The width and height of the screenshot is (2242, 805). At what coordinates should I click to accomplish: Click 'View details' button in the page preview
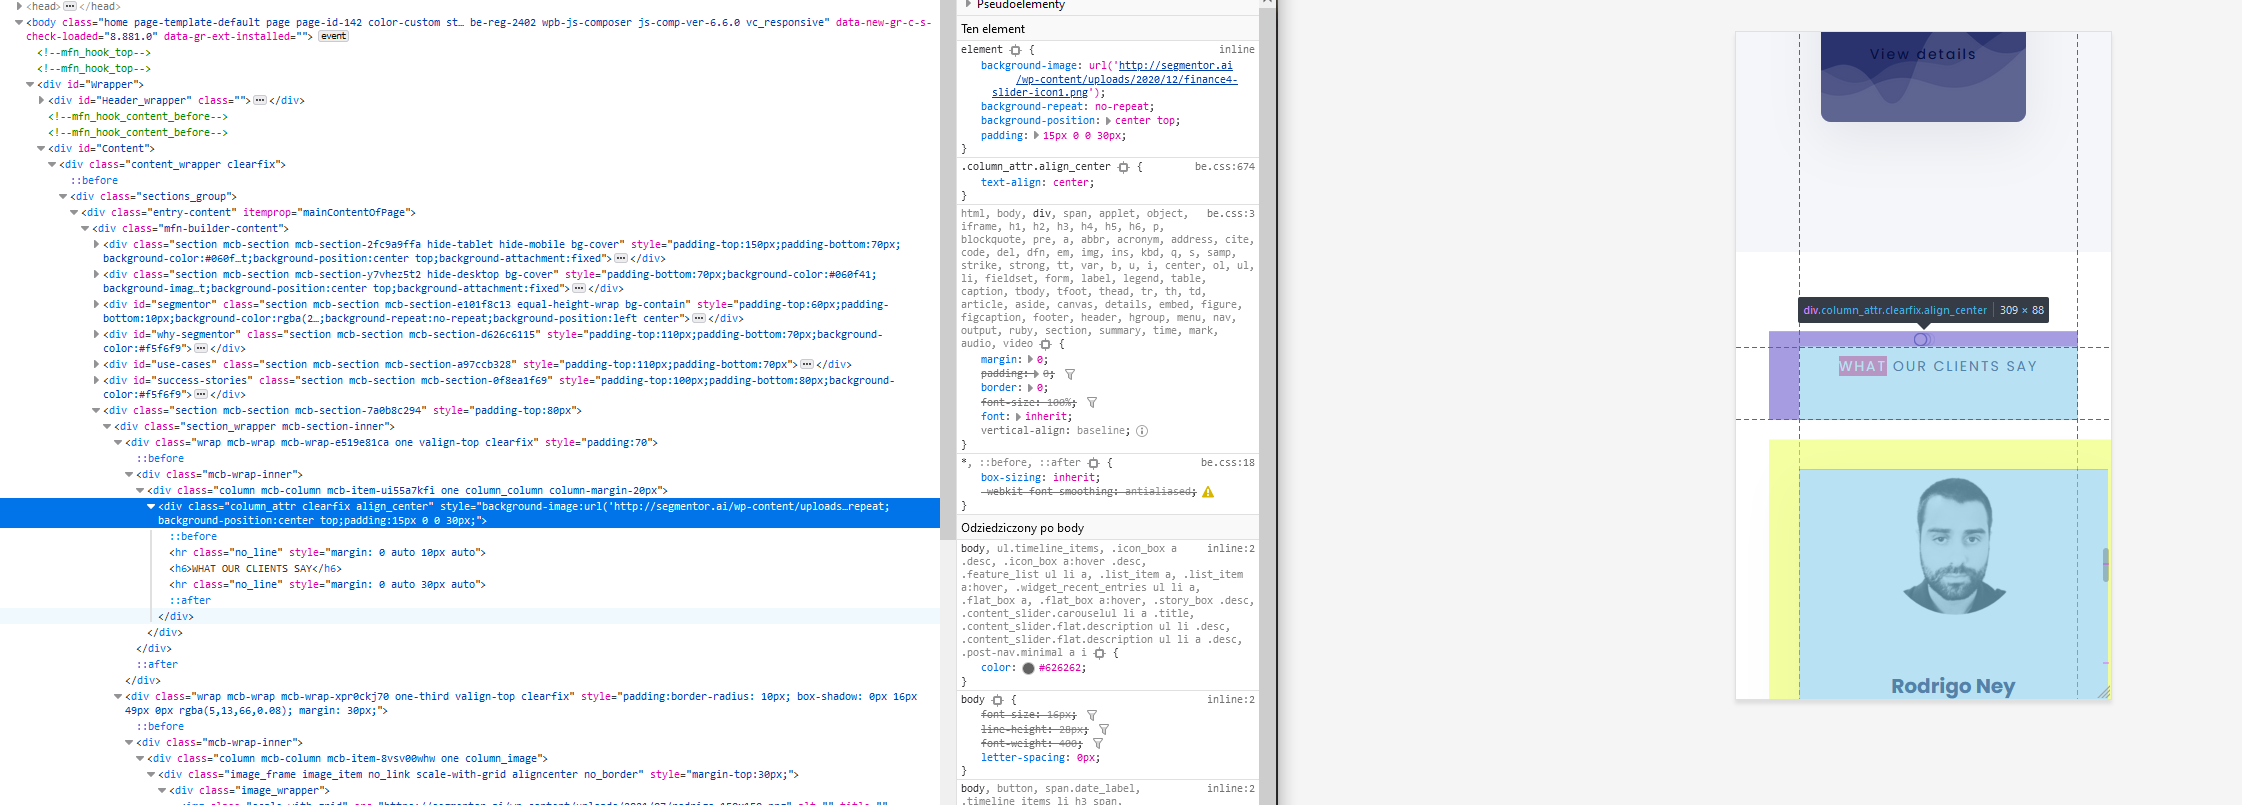point(1923,55)
